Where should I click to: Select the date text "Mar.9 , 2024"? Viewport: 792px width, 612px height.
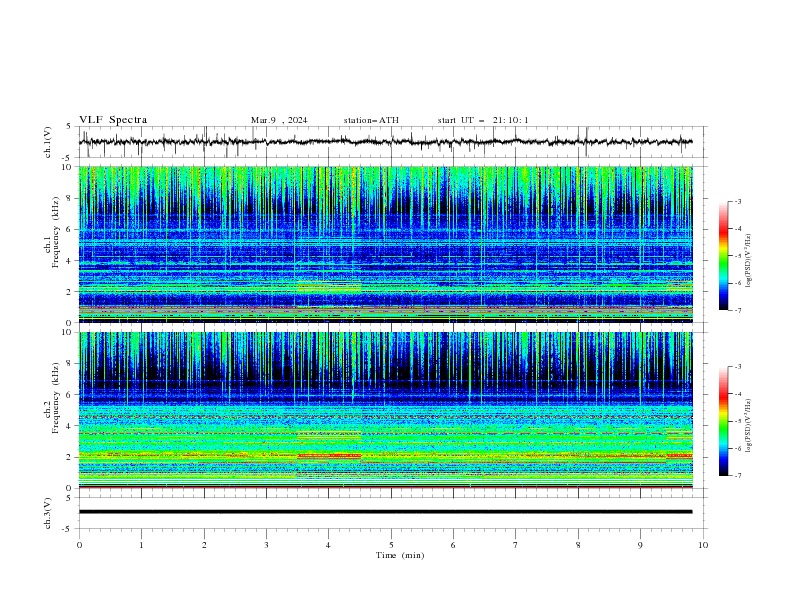(x=279, y=120)
